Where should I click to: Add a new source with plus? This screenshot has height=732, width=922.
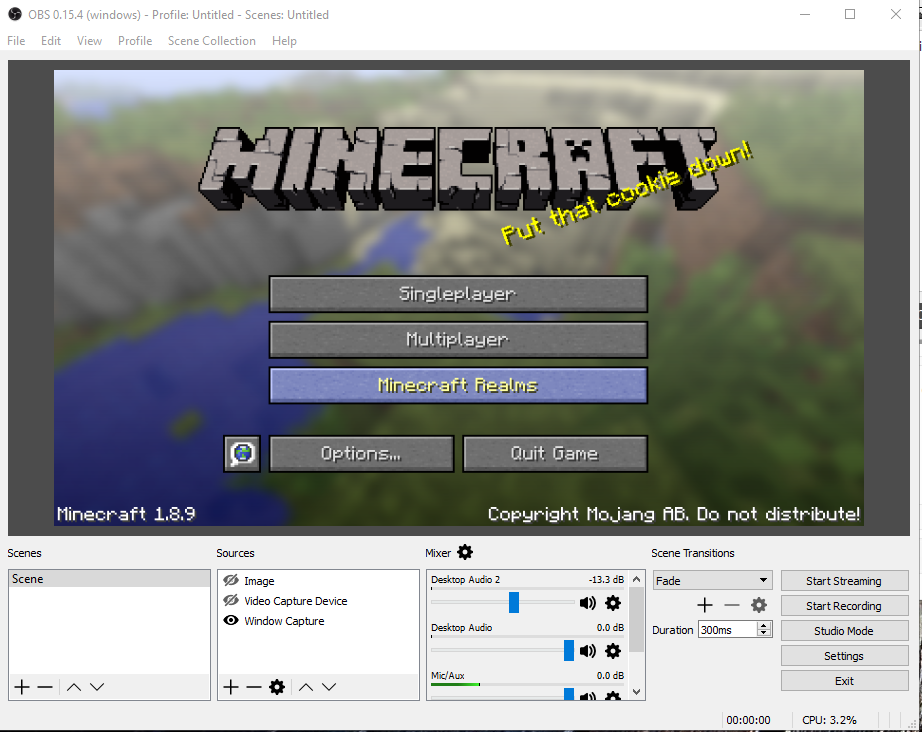[231, 687]
